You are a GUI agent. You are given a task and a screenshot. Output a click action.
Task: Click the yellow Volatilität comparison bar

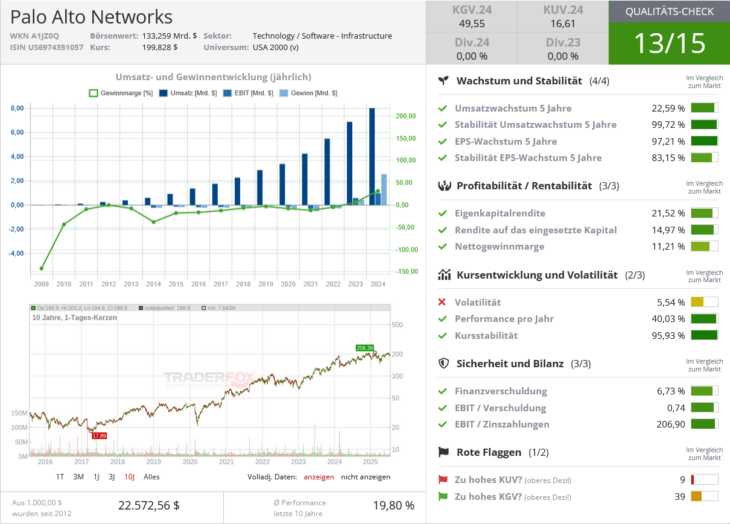click(704, 302)
